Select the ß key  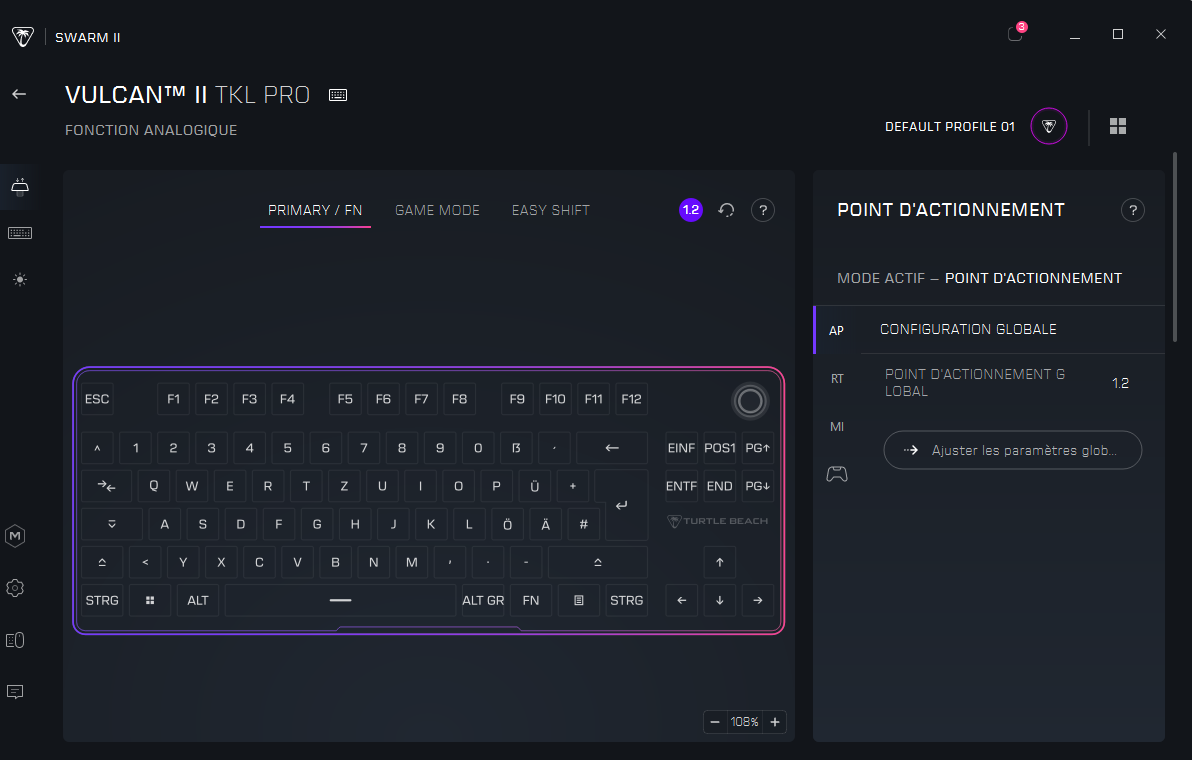click(516, 448)
